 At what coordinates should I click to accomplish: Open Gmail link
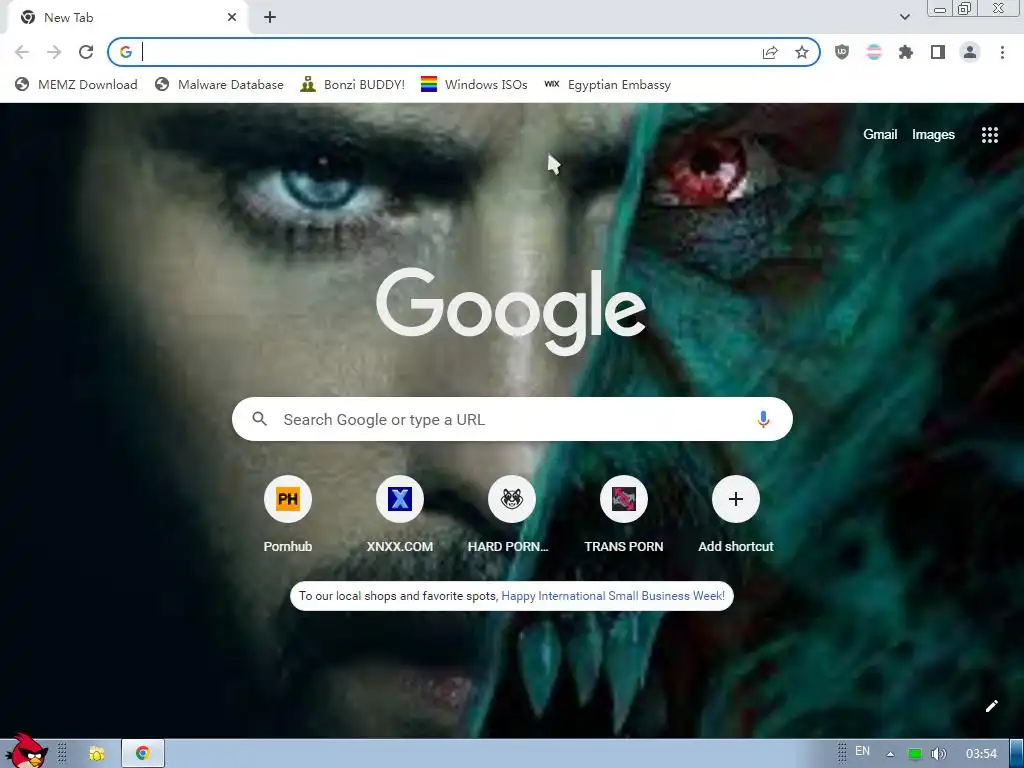[880, 135]
